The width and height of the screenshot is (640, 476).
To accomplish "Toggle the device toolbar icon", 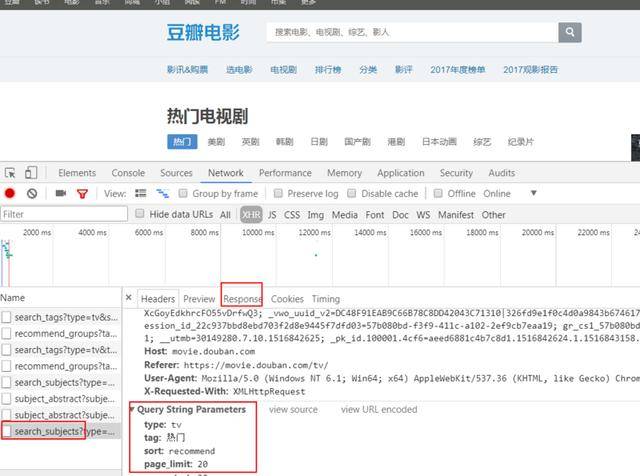I will [x=31, y=173].
